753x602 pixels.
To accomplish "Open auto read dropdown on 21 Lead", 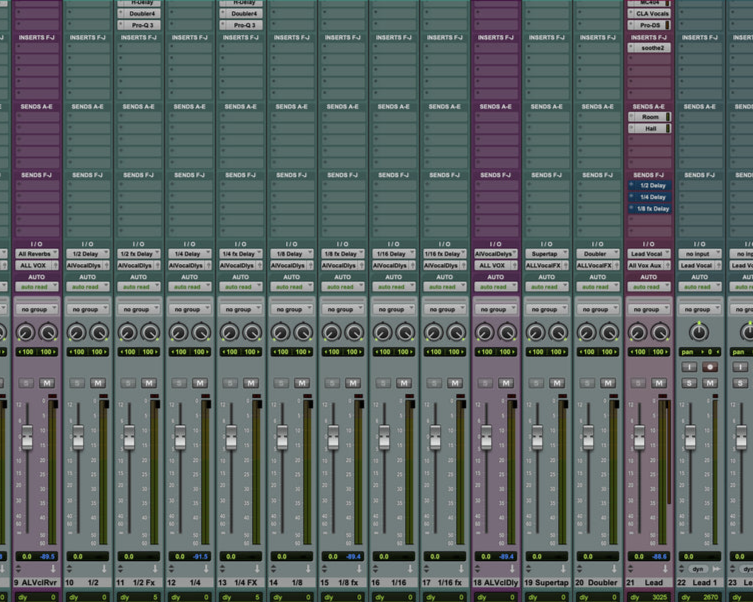I will pyautogui.click(x=649, y=287).
